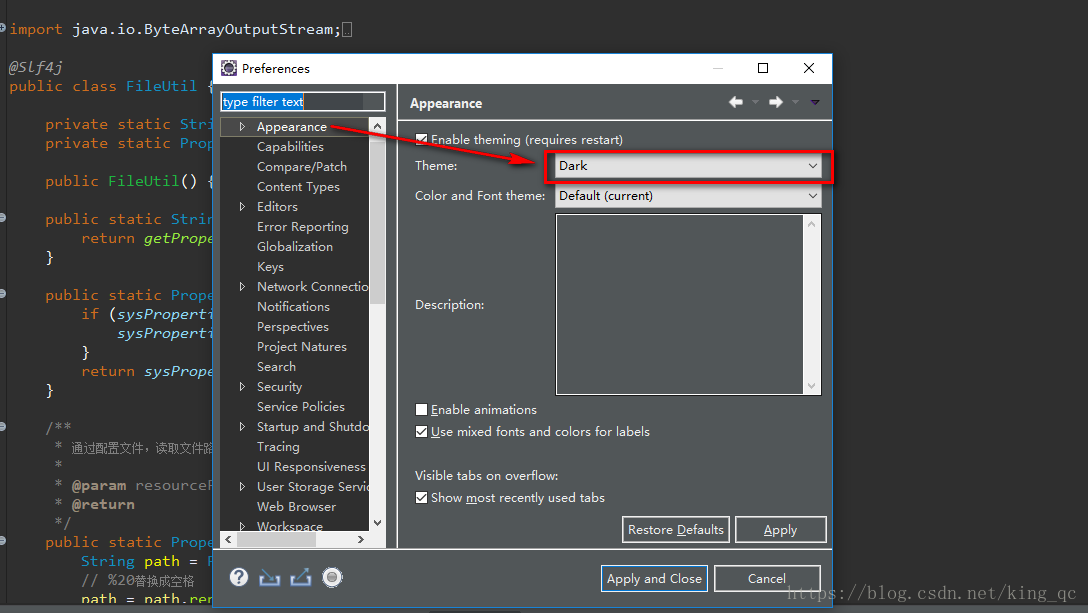Select Compare/Patch in the tree

tap(302, 167)
